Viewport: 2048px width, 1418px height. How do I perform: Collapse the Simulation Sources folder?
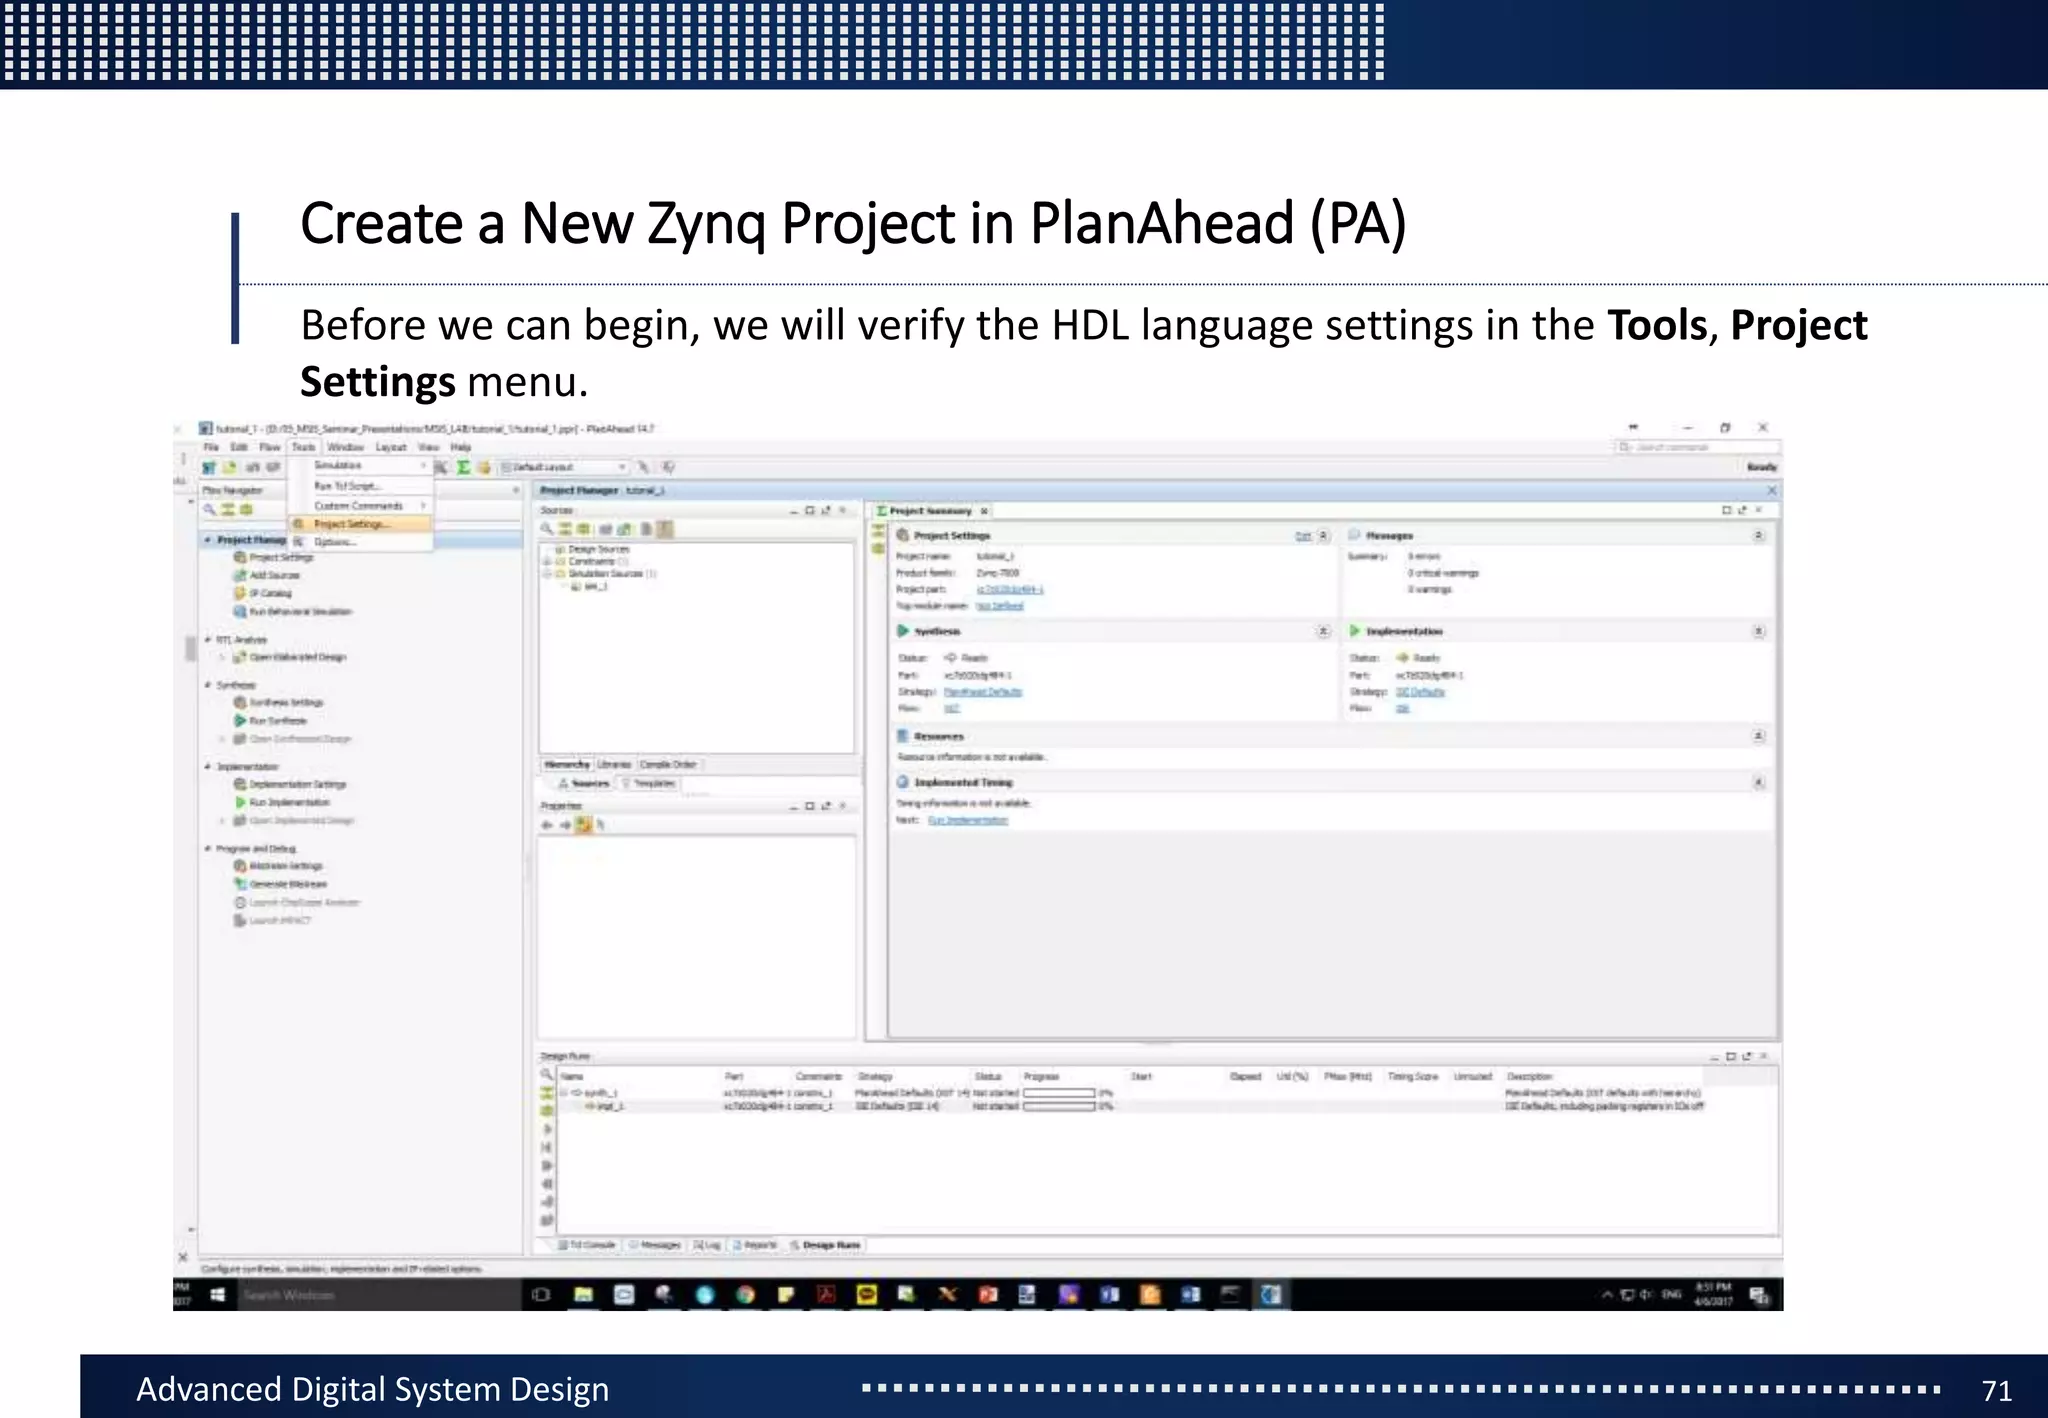(547, 574)
